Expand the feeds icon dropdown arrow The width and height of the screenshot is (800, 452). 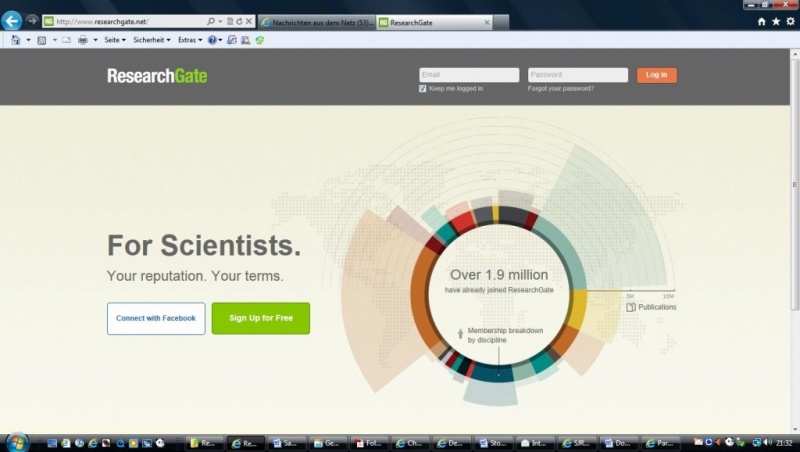point(55,40)
